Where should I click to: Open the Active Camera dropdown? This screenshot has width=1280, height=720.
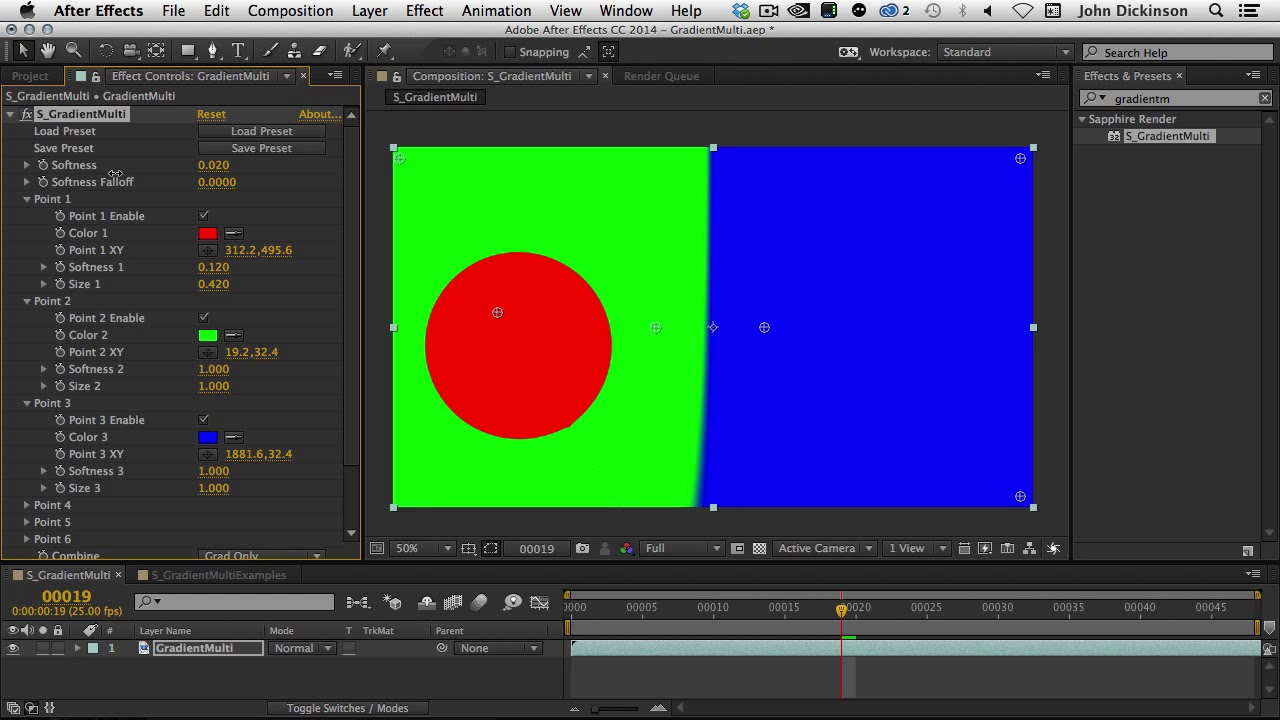point(825,548)
